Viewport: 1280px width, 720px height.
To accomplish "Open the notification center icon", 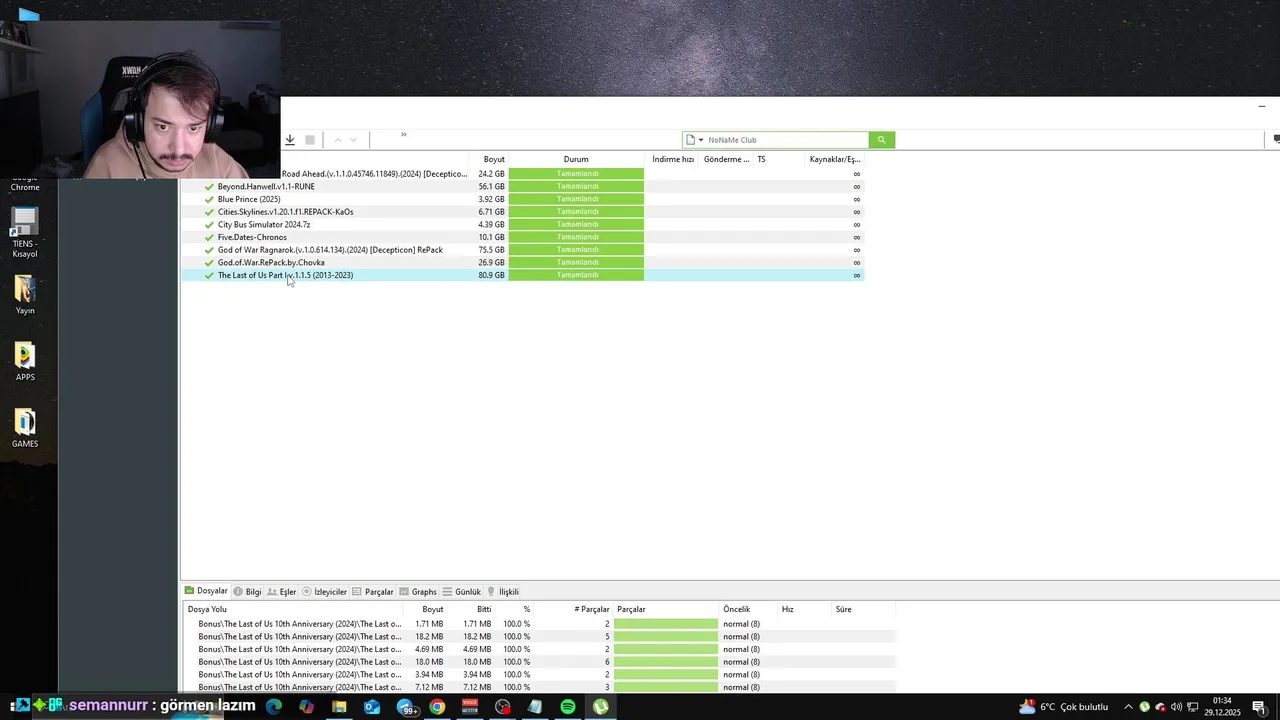I will click(1259, 707).
